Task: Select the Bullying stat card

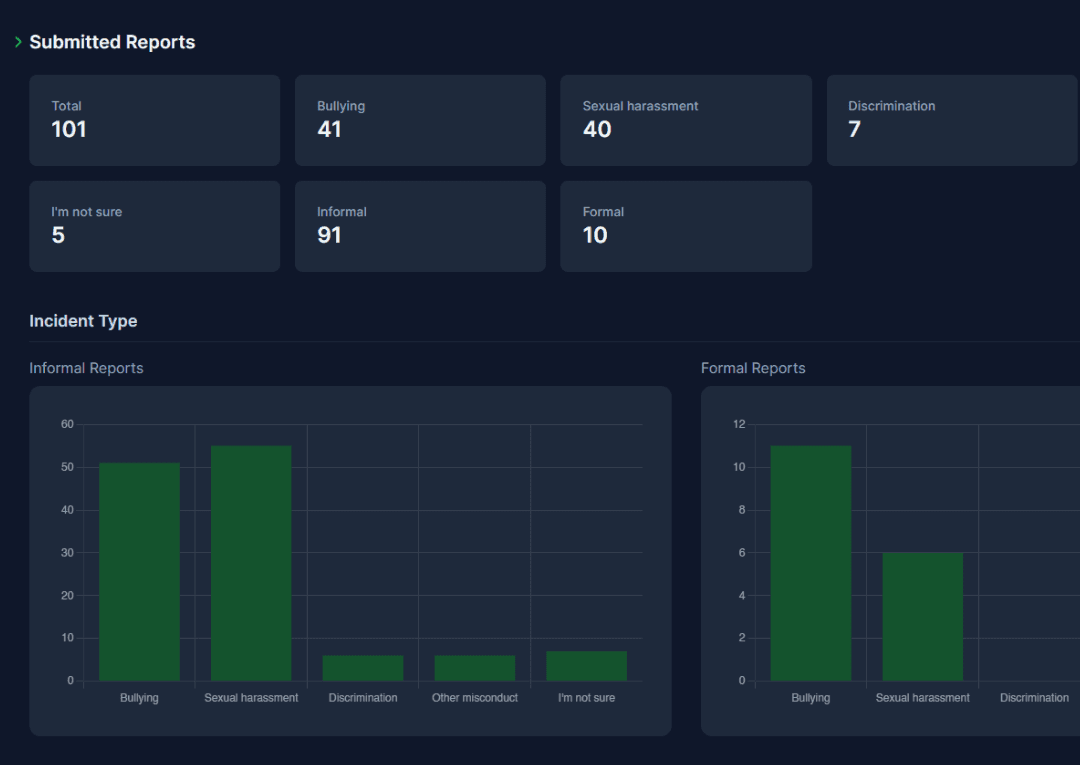Action: tap(420, 120)
